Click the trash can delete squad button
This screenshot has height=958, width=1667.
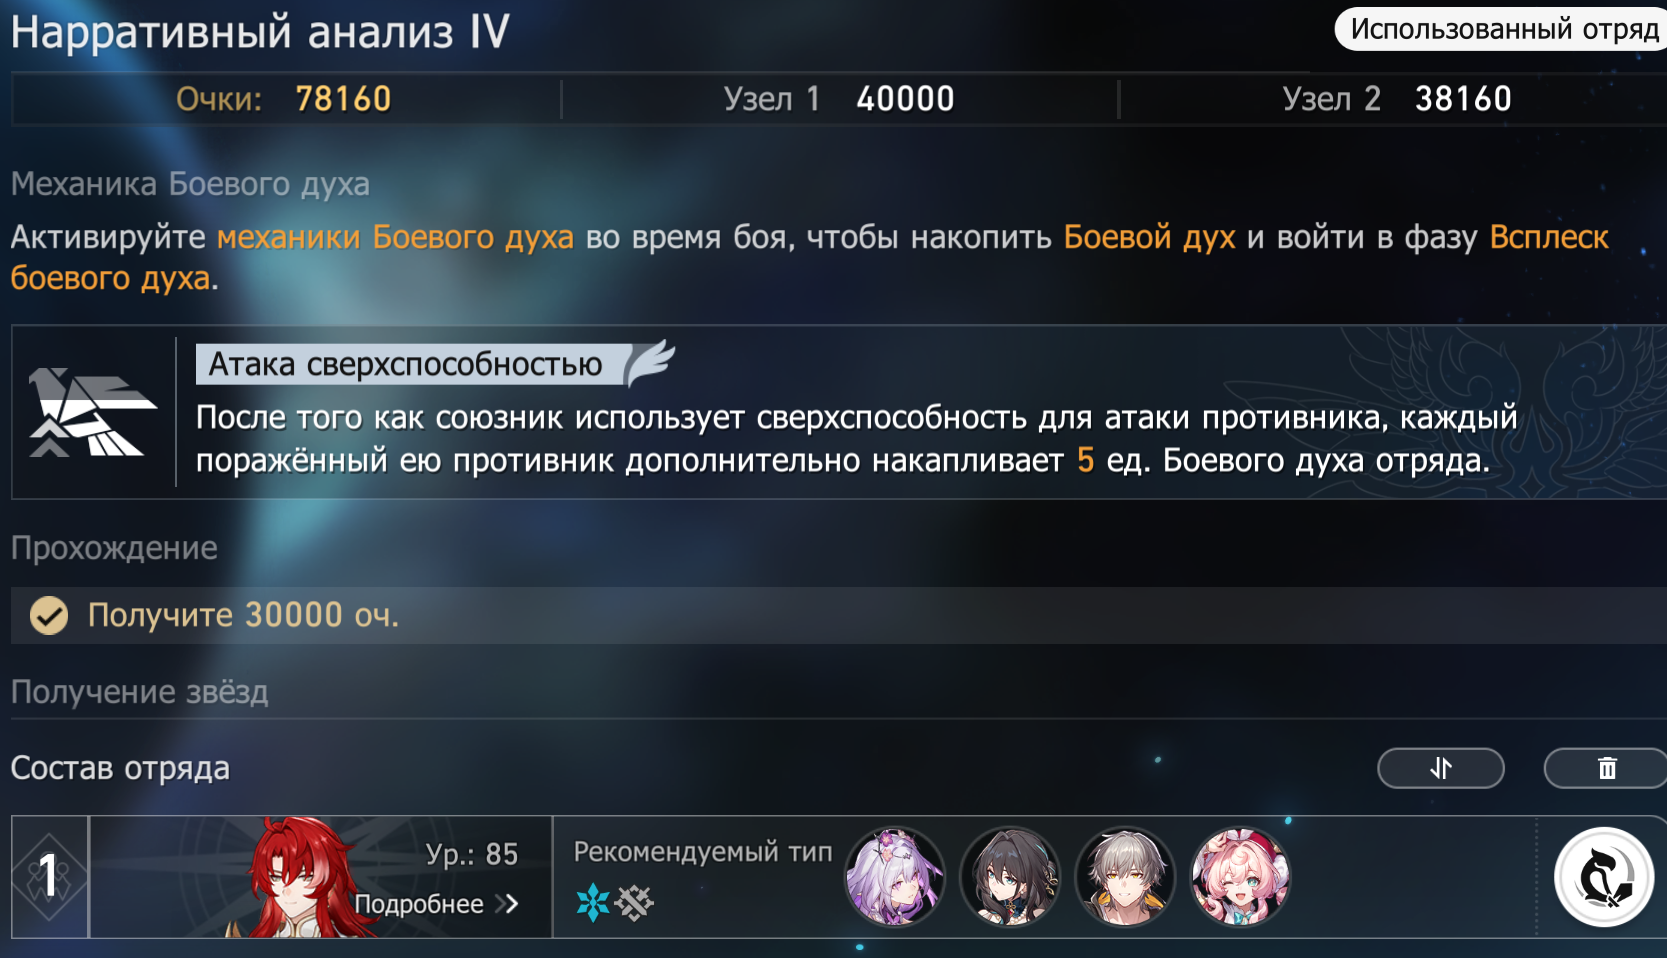click(1606, 768)
